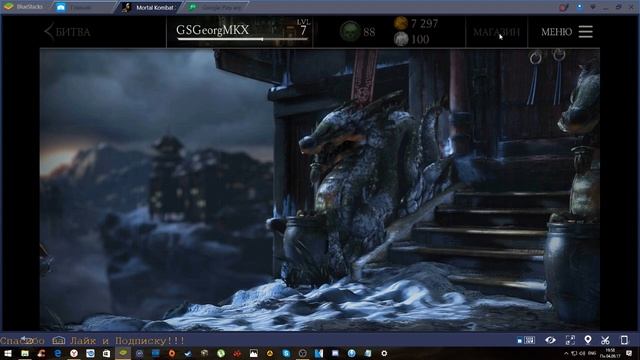Click the 100 alliance points value

(420, 40)
